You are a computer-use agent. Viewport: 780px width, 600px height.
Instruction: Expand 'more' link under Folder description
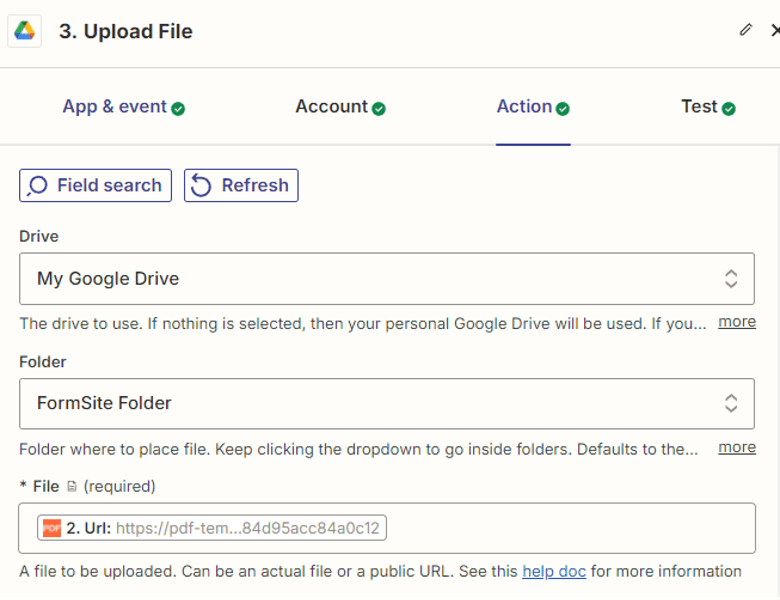[x=737, y=447]
